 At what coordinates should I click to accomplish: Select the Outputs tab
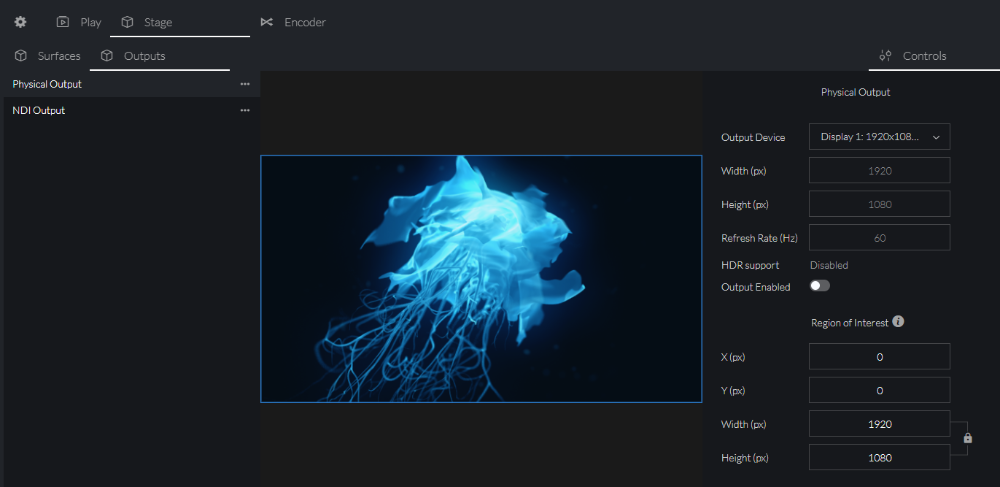[x=134, y=56]
